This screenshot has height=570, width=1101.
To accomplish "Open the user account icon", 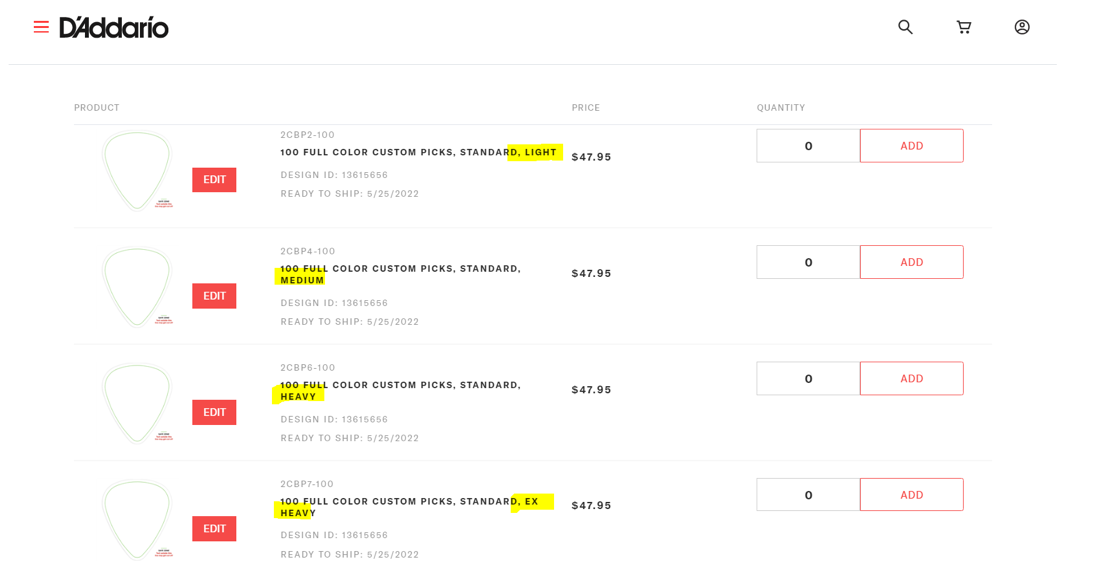I will 1022,27.
